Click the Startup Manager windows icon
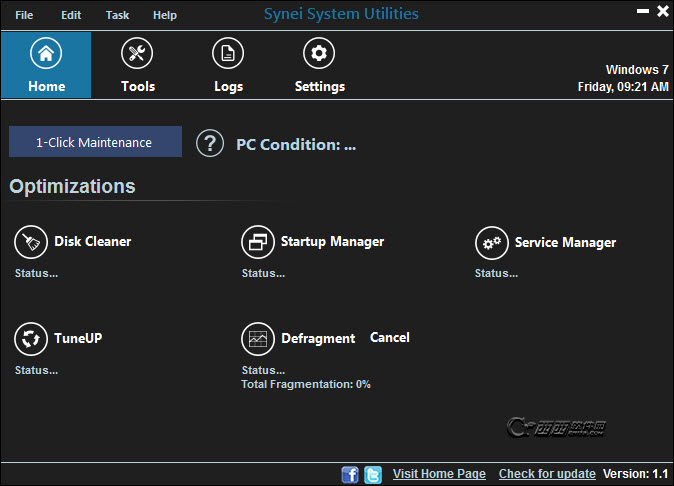Image resolution: width=674 pixels, height=486 pixels. tap(258, 242)
